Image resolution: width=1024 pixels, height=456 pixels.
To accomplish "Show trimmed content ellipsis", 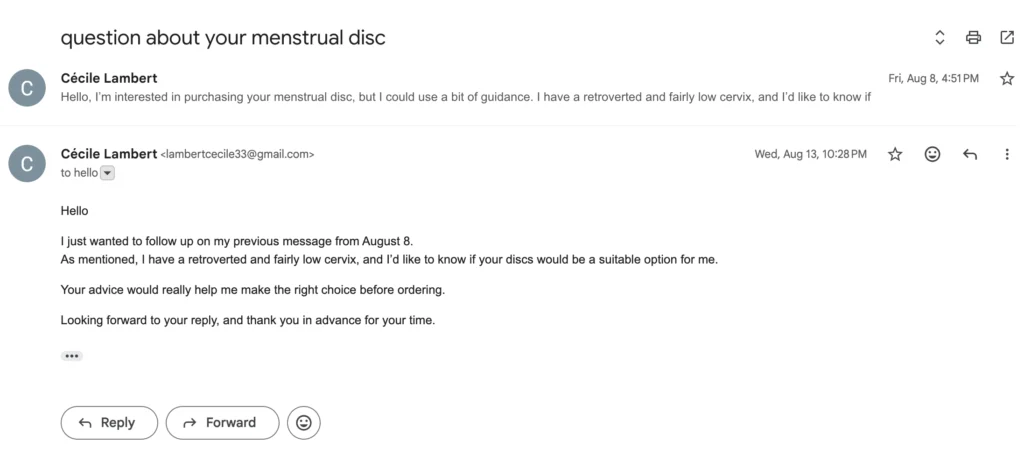I will click(72, 356).
